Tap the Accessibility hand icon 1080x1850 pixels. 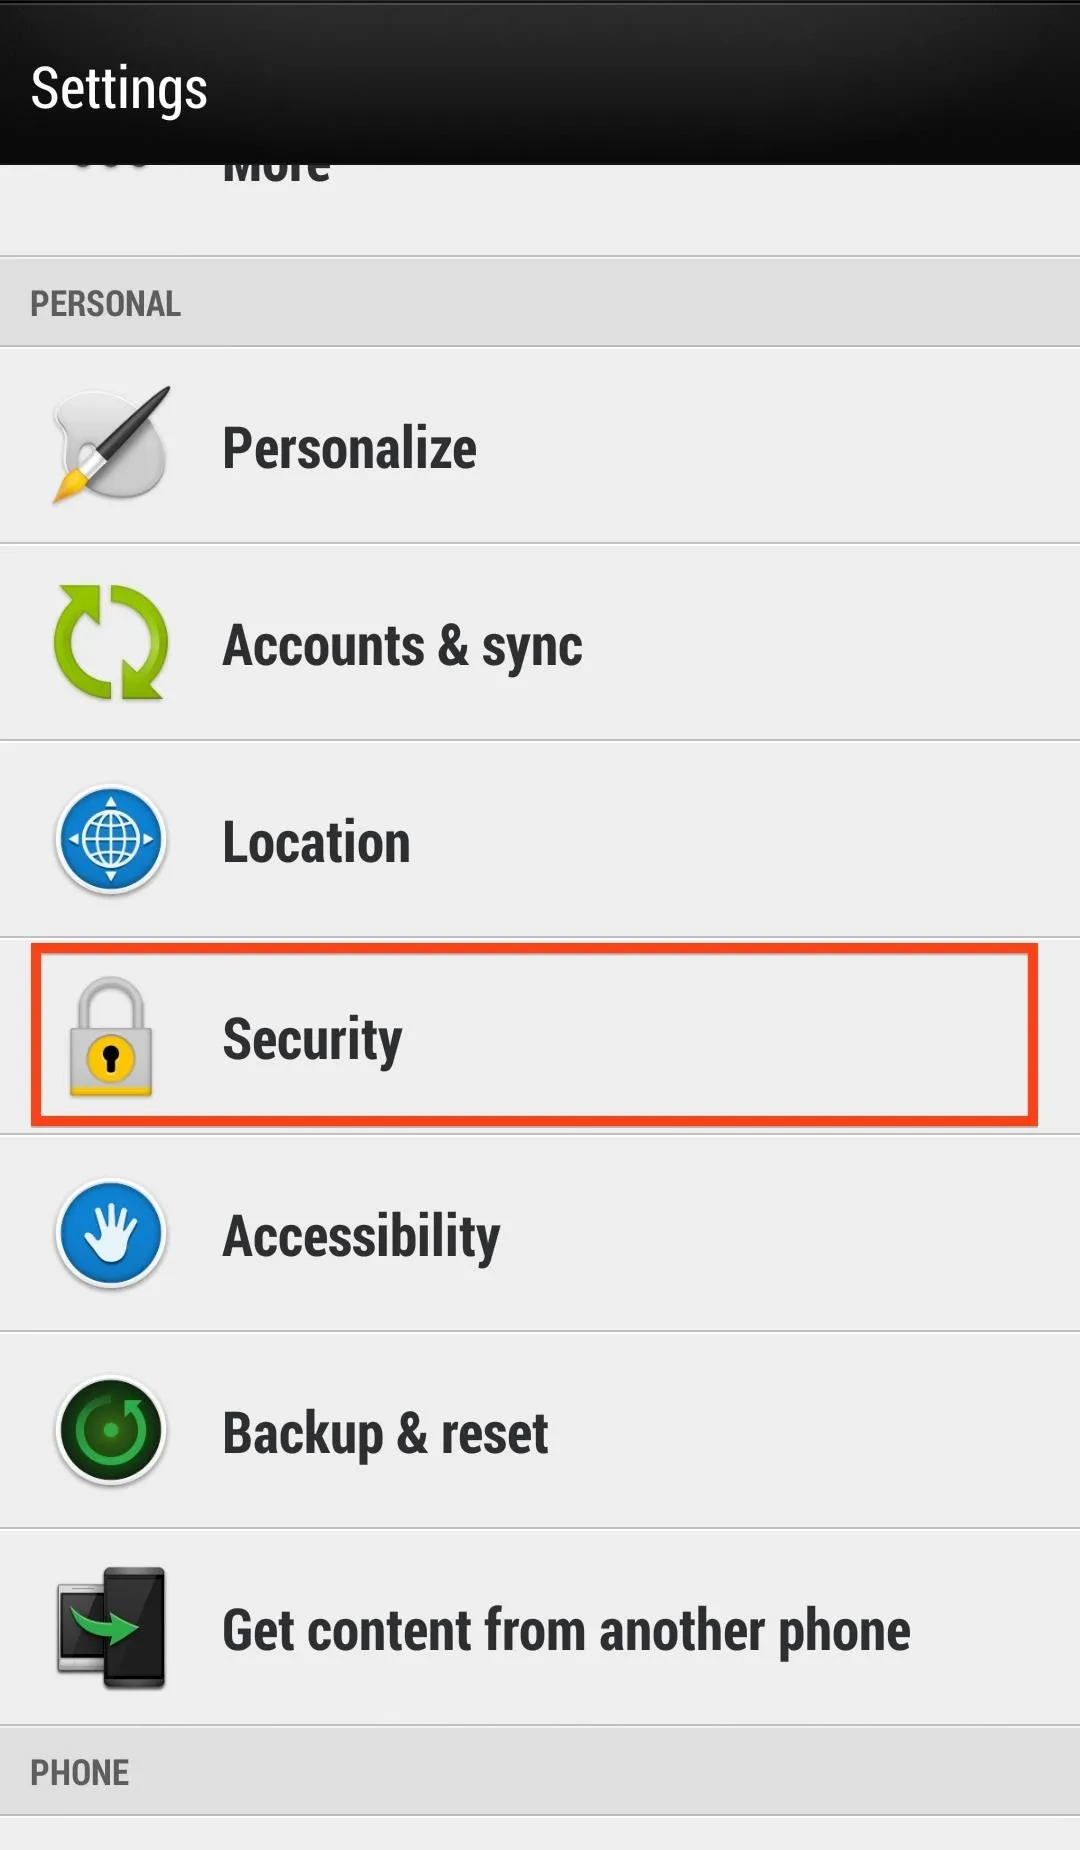[x=111, y=1233]
